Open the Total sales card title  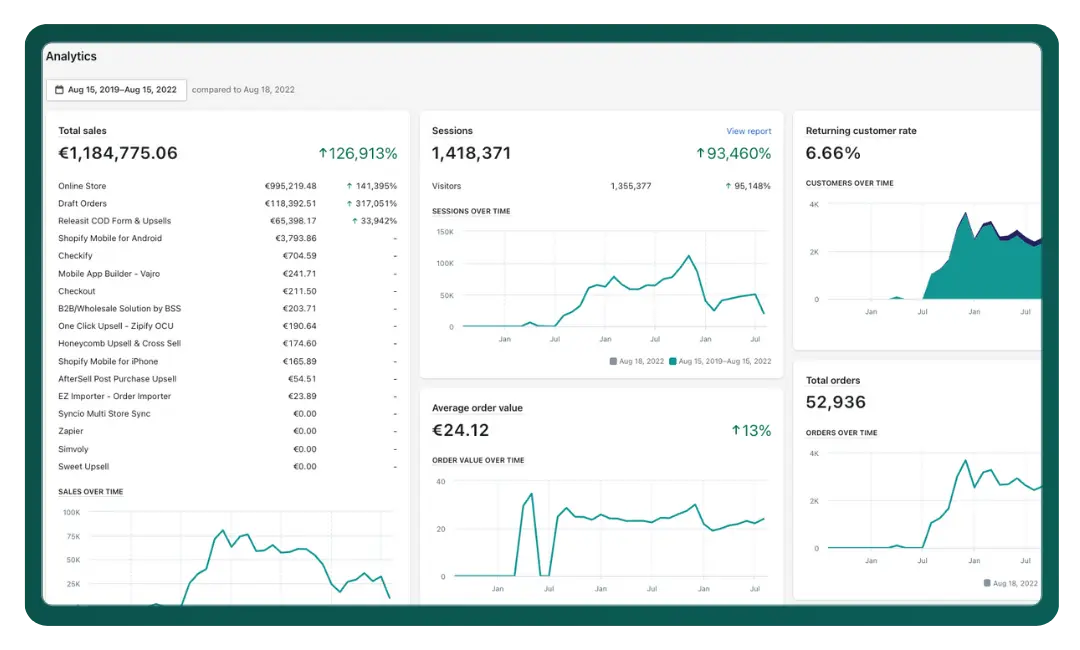click(x=82, y=131)
